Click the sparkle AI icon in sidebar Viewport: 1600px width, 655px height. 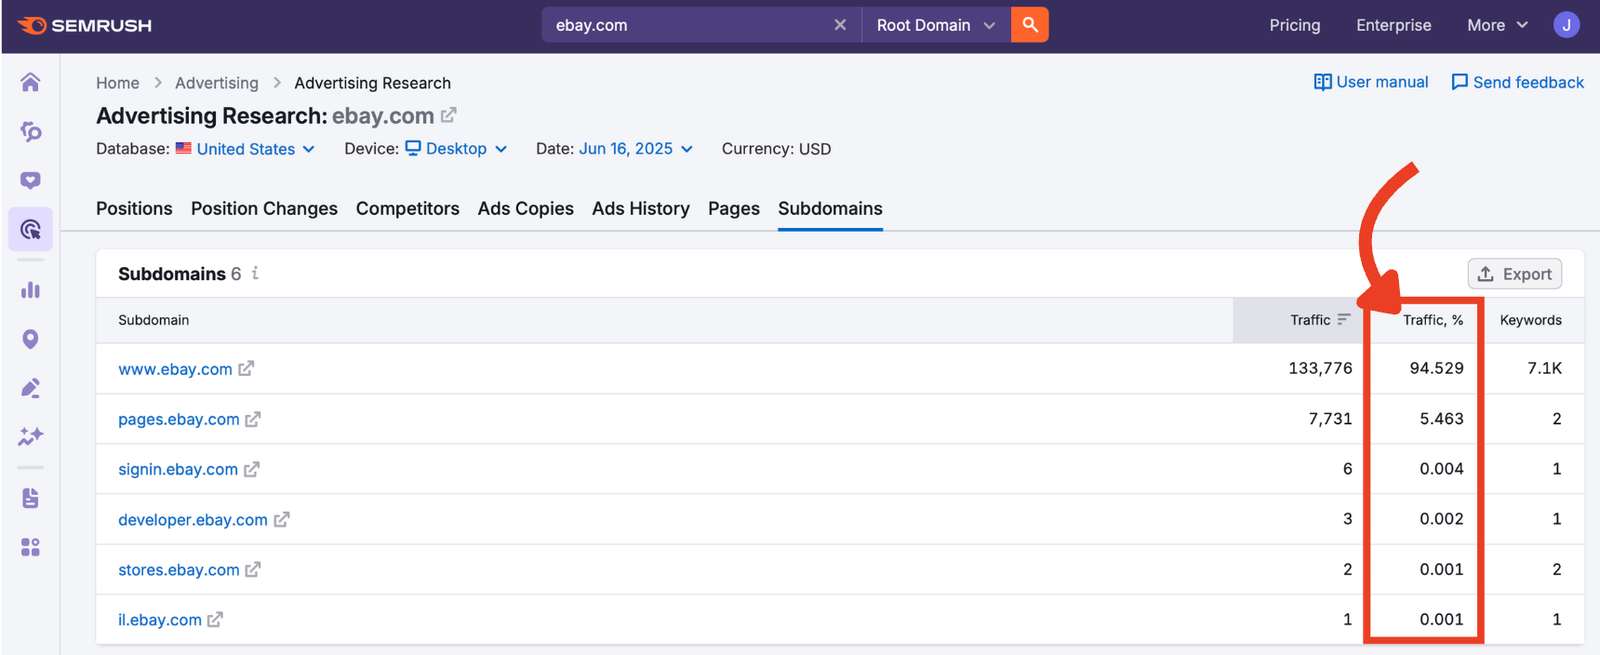(x=30, y=436)
